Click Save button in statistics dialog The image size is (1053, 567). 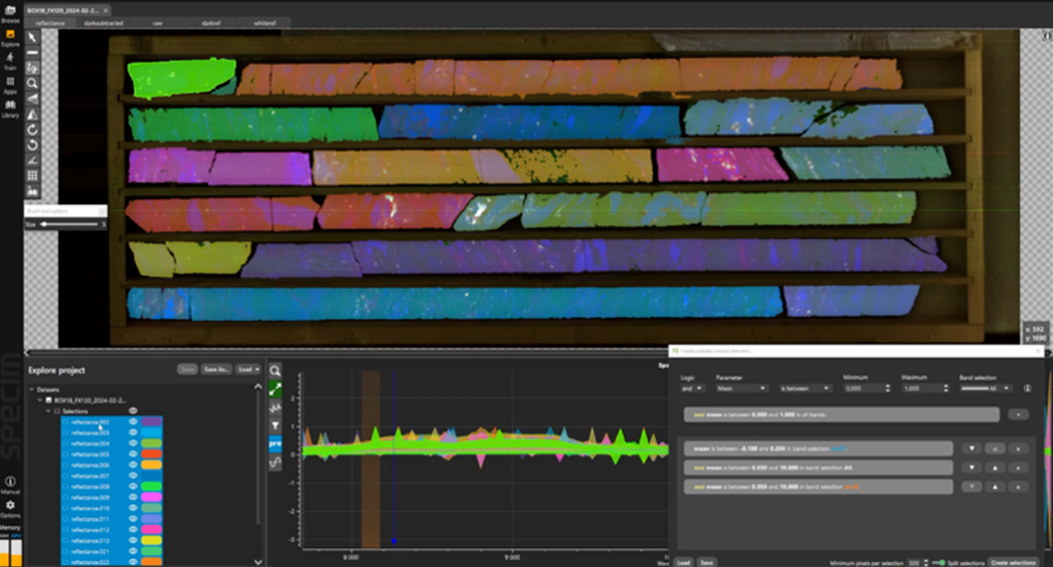(x=706, y=562)
